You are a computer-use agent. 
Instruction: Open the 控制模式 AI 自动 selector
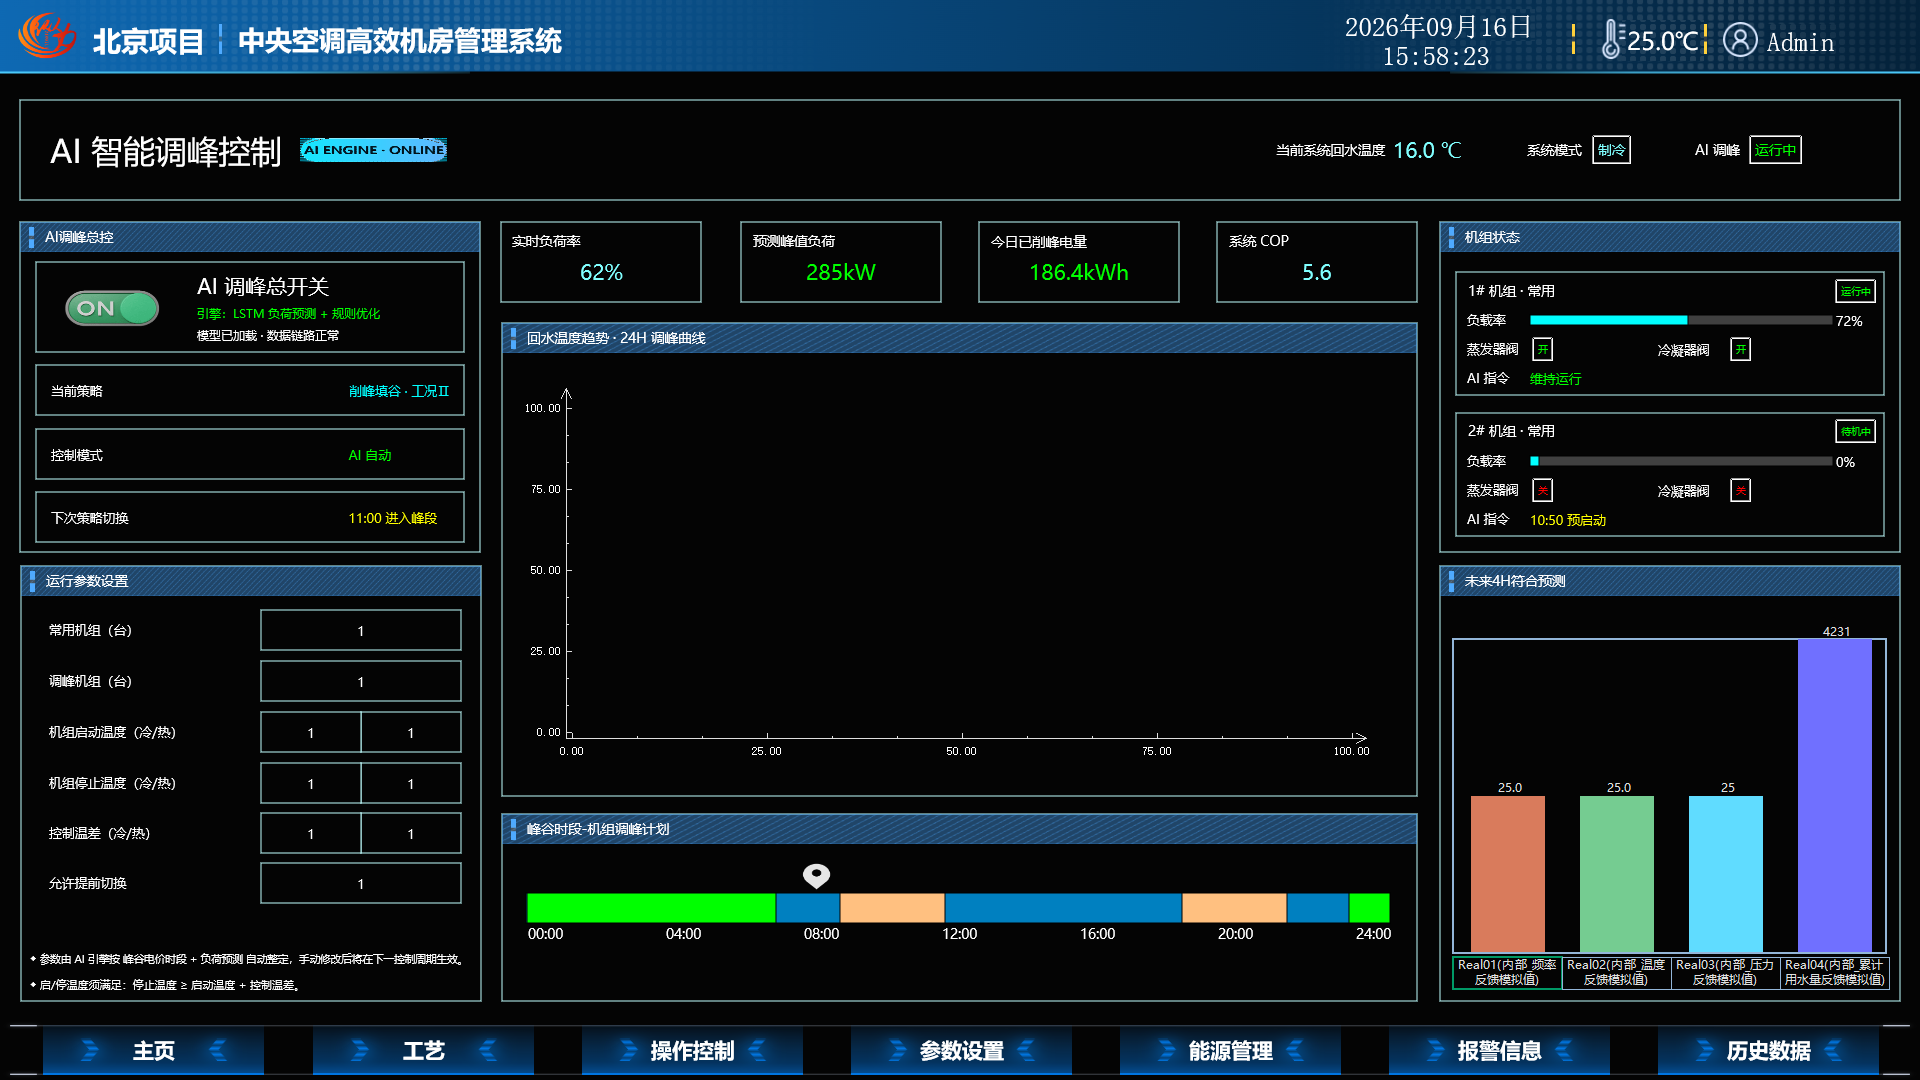tap(250, 455)
